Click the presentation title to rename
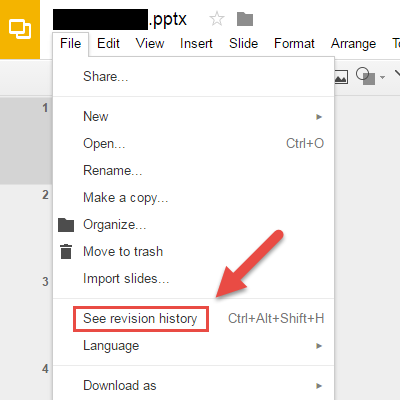The image size is (400, 400). point(120,19)
